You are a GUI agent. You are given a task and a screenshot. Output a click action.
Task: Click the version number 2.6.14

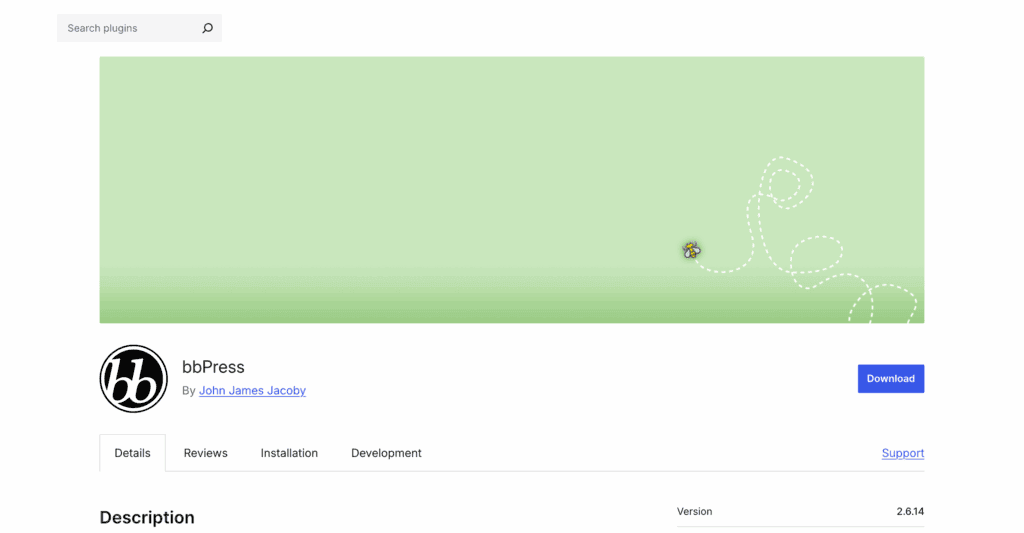(x=910, y=511)
